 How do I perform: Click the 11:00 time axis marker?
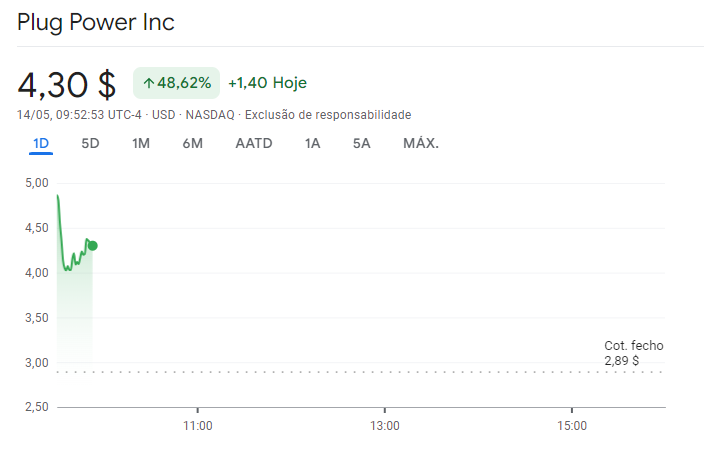(198, 426)
